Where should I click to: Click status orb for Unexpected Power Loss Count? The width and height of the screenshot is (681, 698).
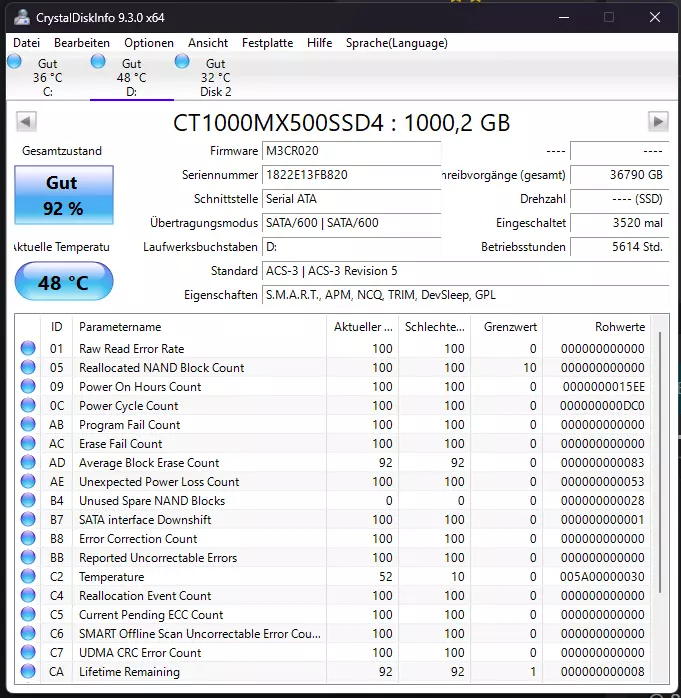click(x=28, y=481)
